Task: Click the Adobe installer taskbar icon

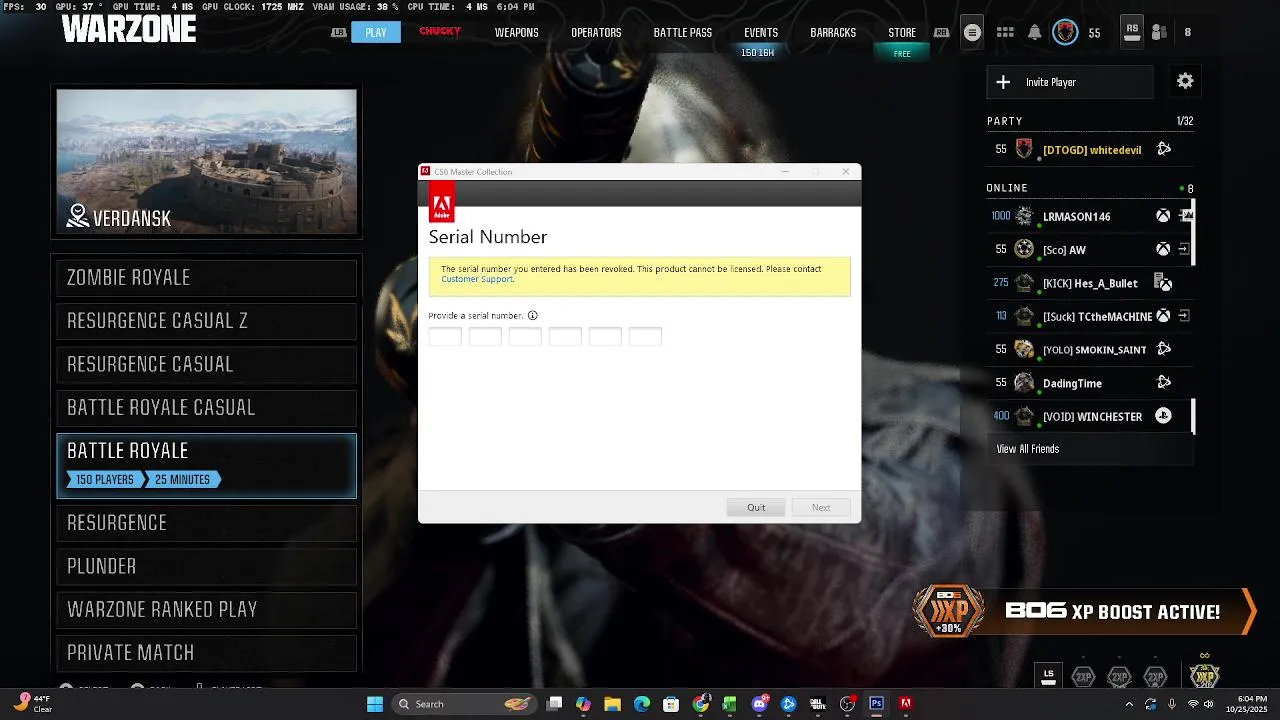Action: 906,704
